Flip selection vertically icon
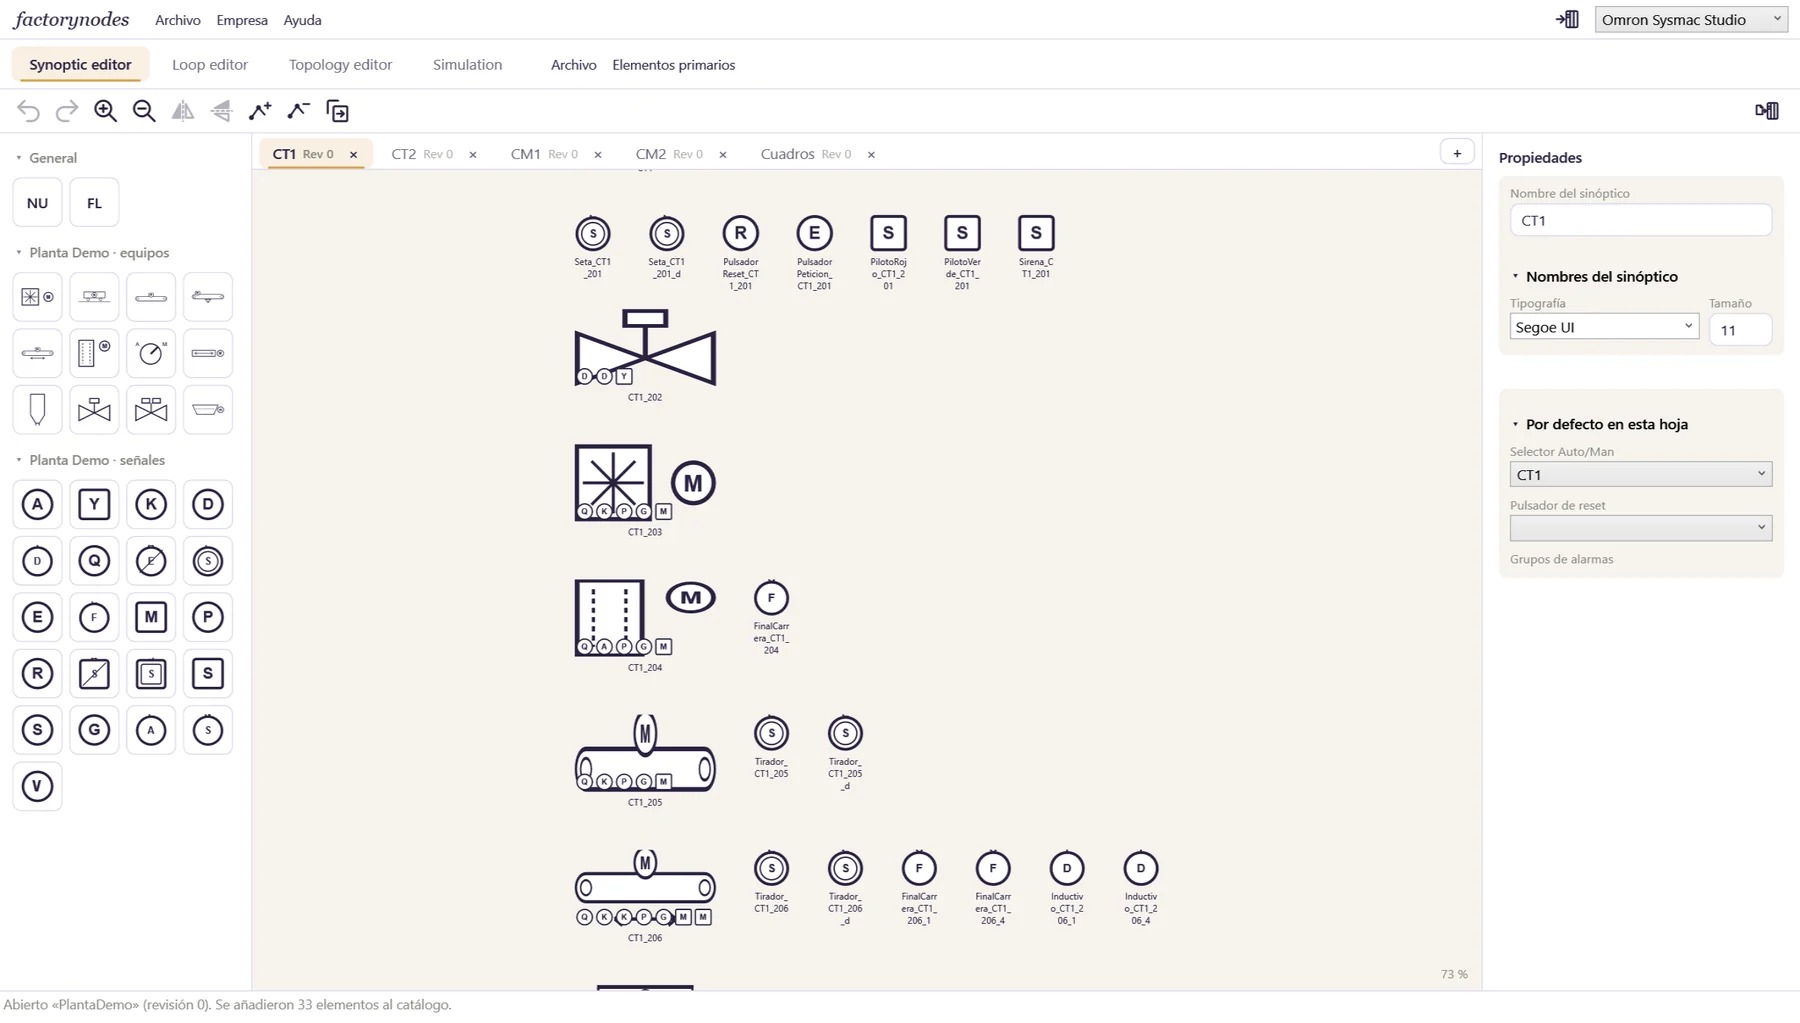The width and height of the screenshot is (1800, 1023). [221, 111]
